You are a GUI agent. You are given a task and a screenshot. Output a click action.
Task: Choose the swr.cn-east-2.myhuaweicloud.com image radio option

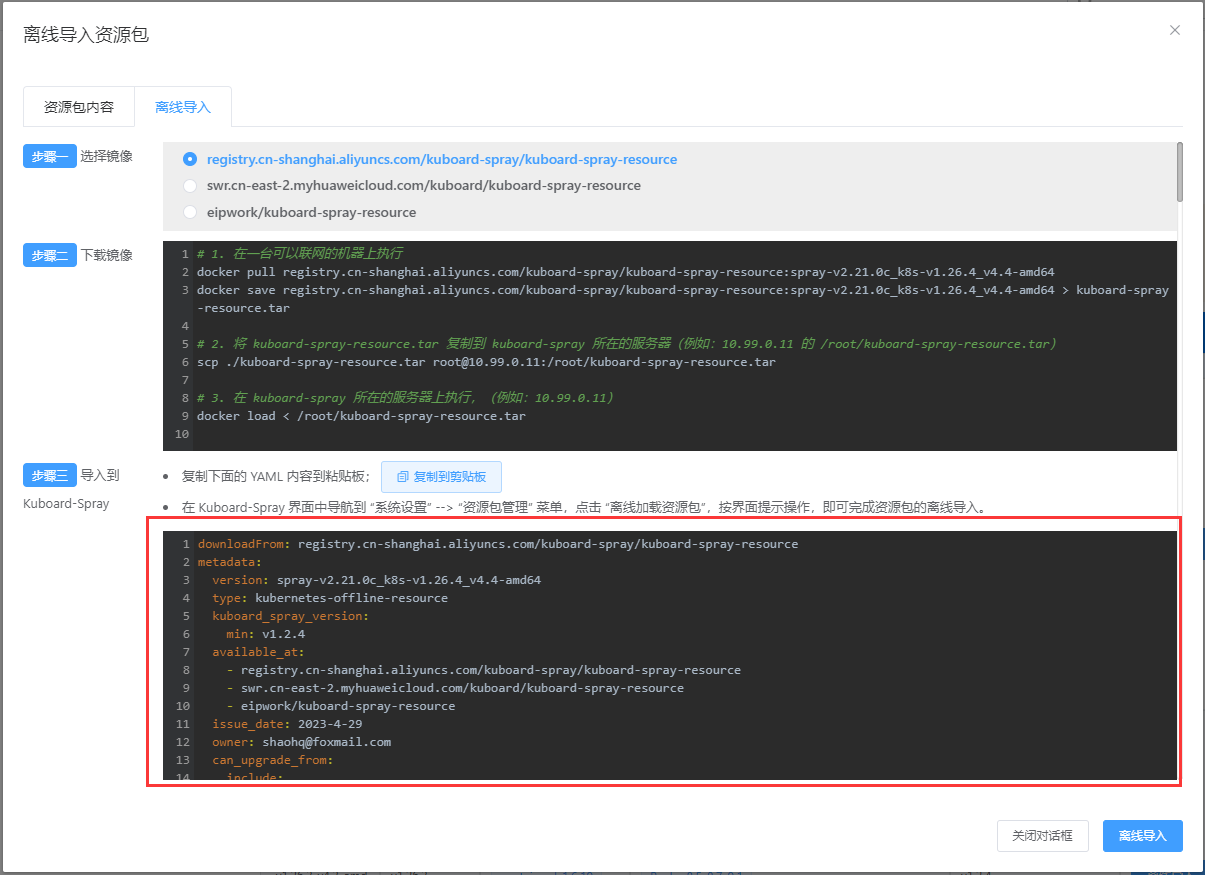point(190,186)
